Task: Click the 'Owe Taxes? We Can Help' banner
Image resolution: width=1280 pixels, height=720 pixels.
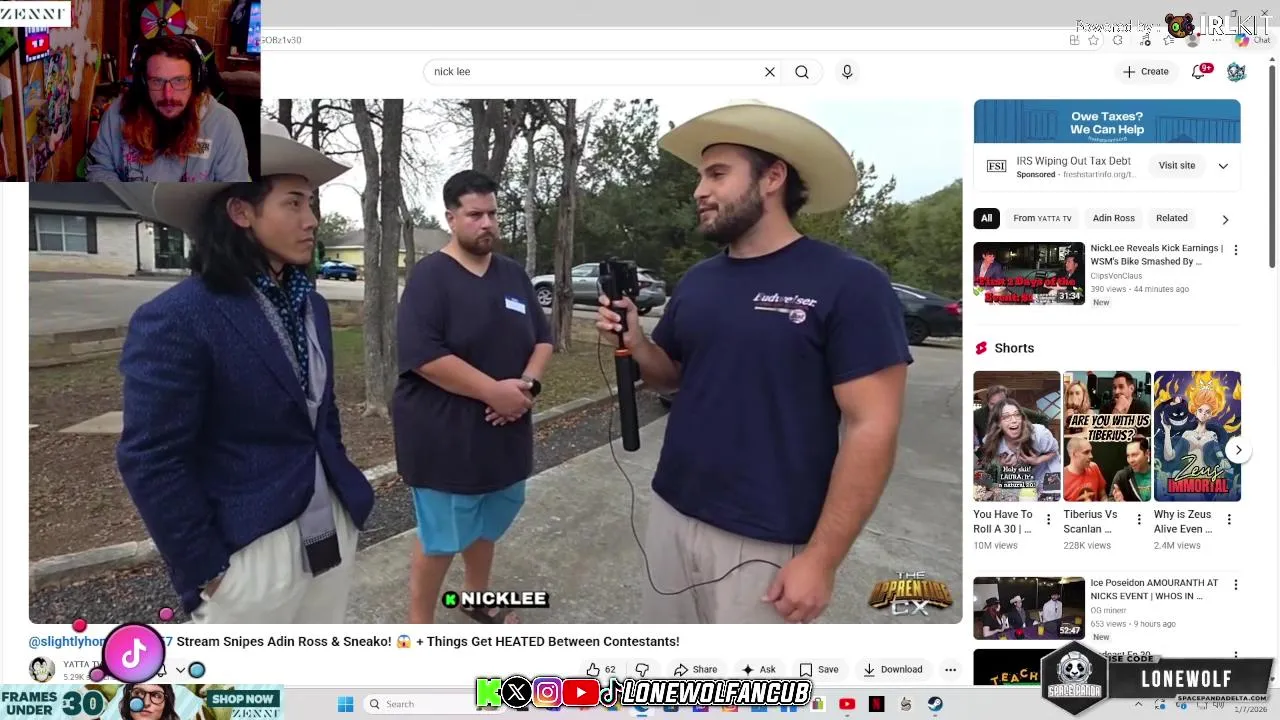Action: tap(1107, 122)
